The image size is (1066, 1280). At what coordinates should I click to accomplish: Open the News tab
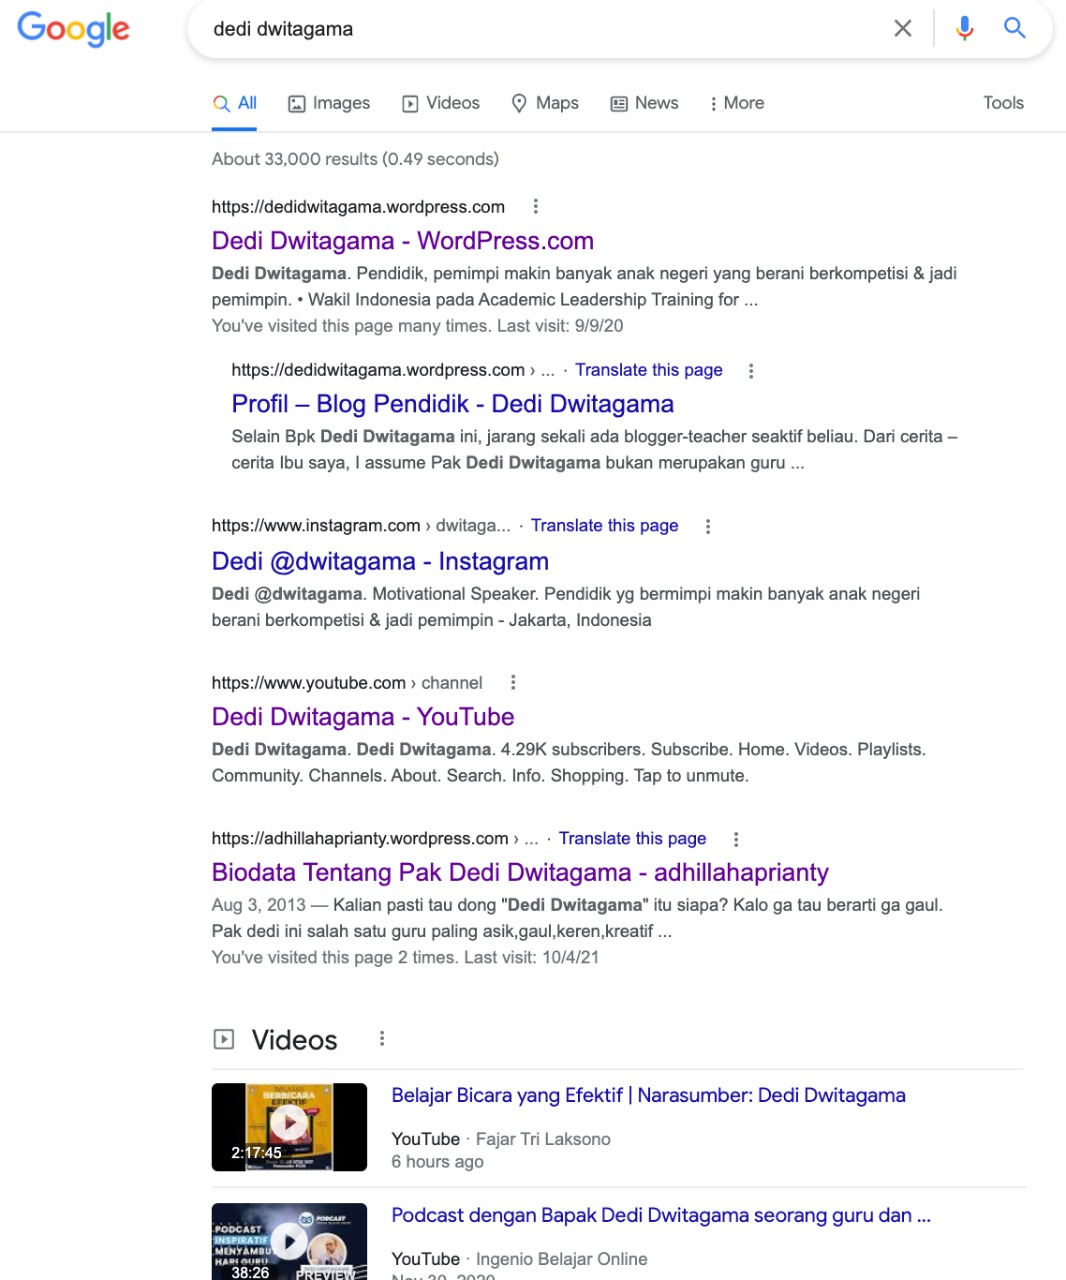[x=645, y=103]
